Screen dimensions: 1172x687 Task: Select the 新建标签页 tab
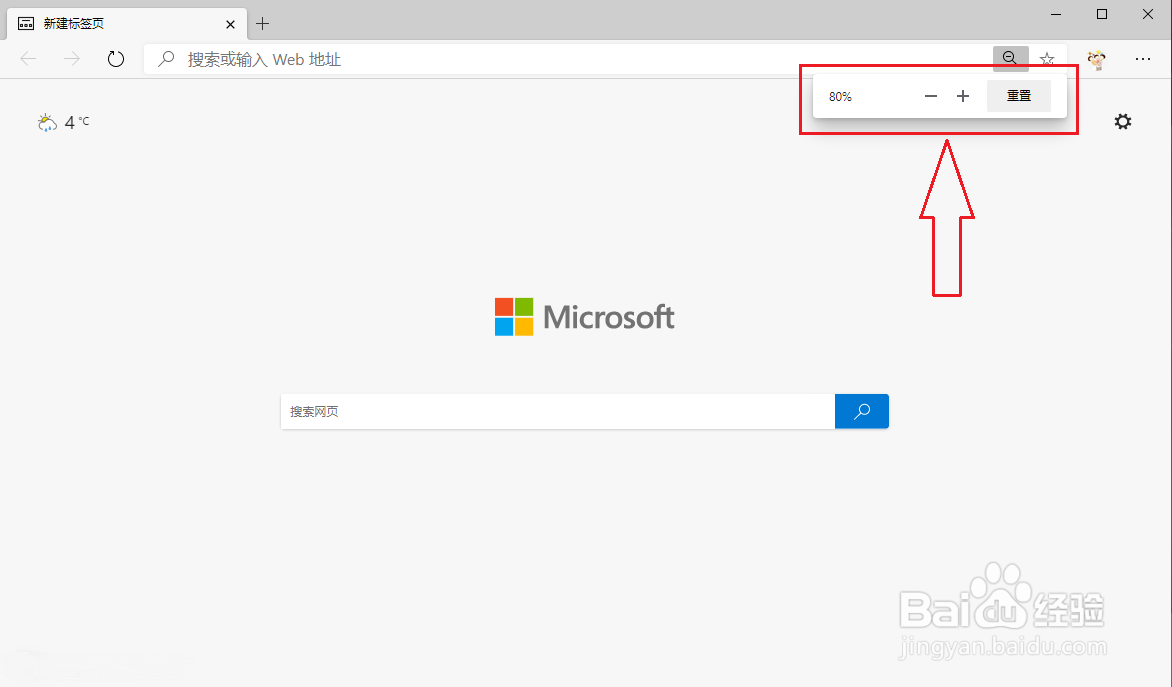[x=127, y=25]
